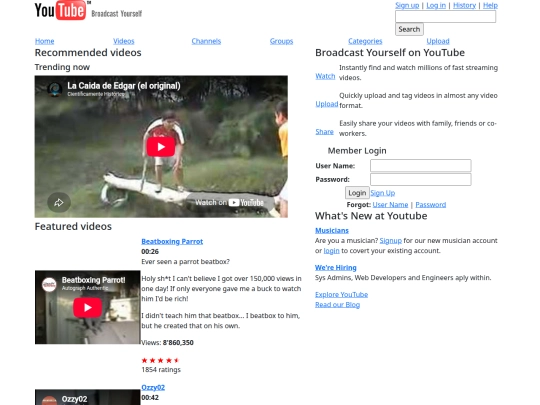
Task: Click the star rating under Beatboxing Parrot
Action: tap(160, 360)
